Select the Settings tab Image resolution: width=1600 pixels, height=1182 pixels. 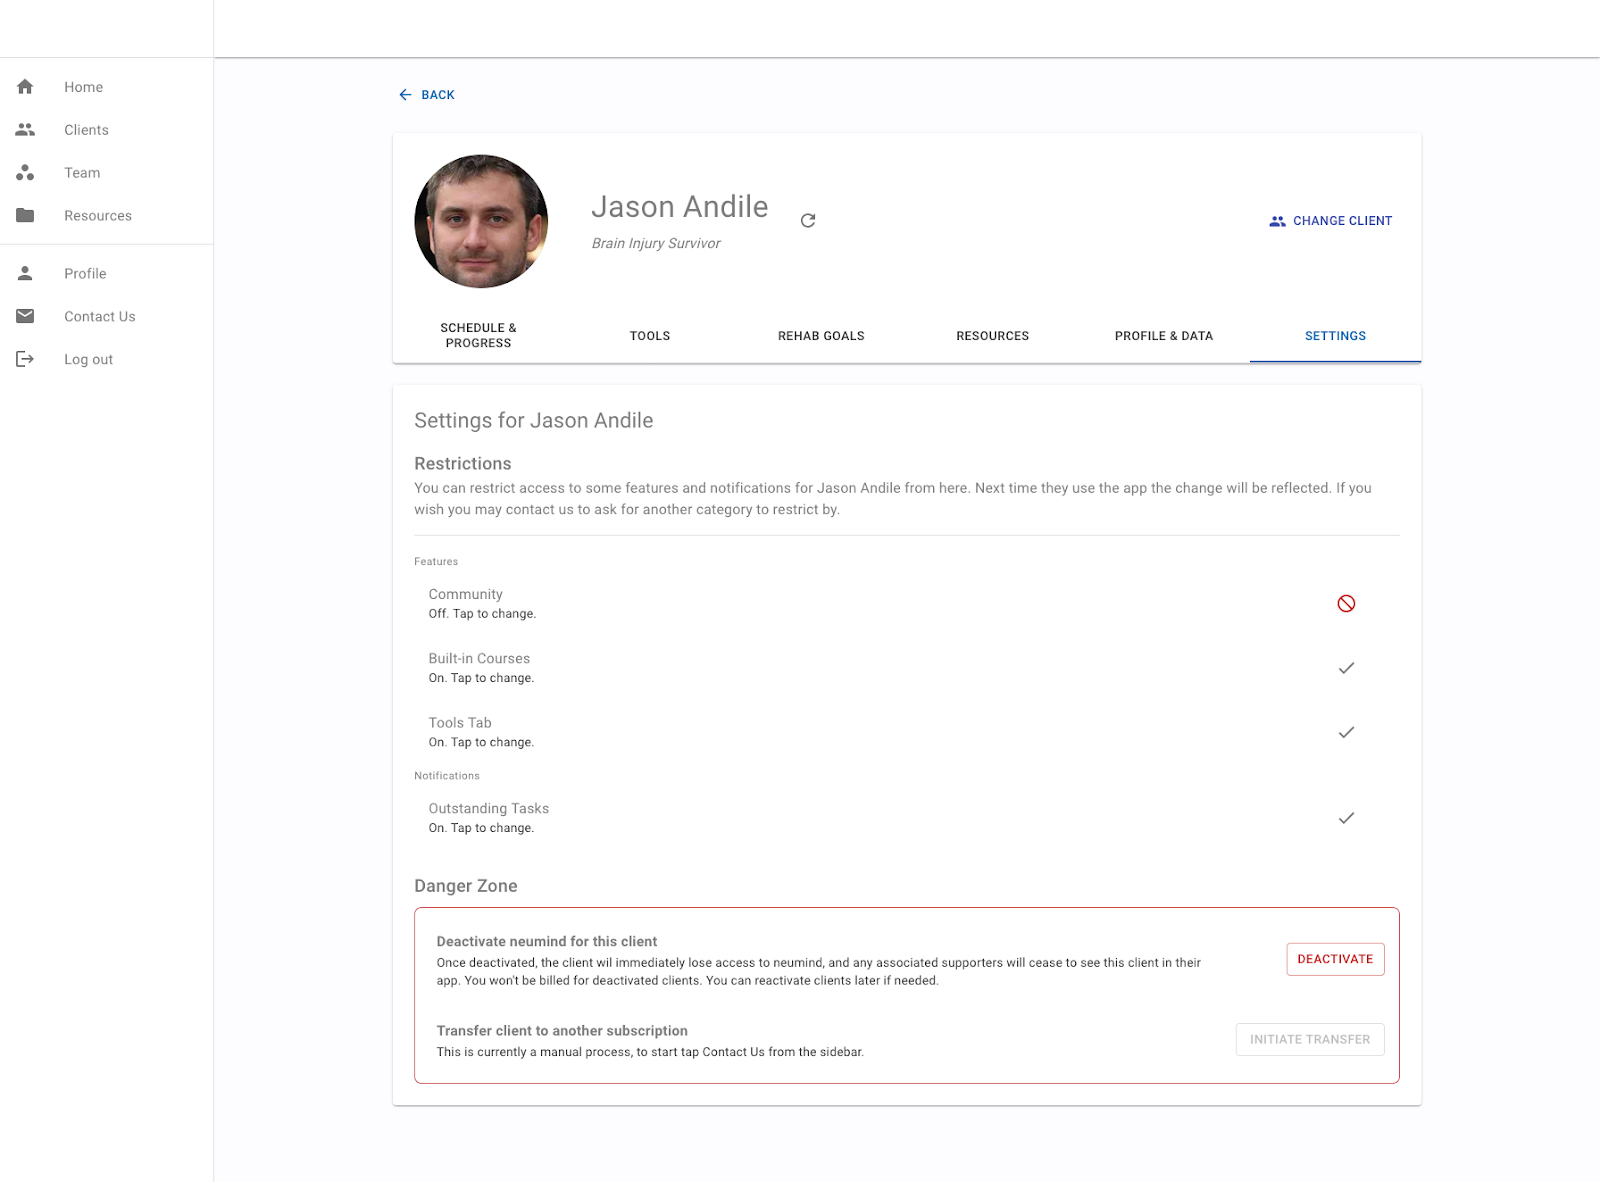[x=1335, y=336]
